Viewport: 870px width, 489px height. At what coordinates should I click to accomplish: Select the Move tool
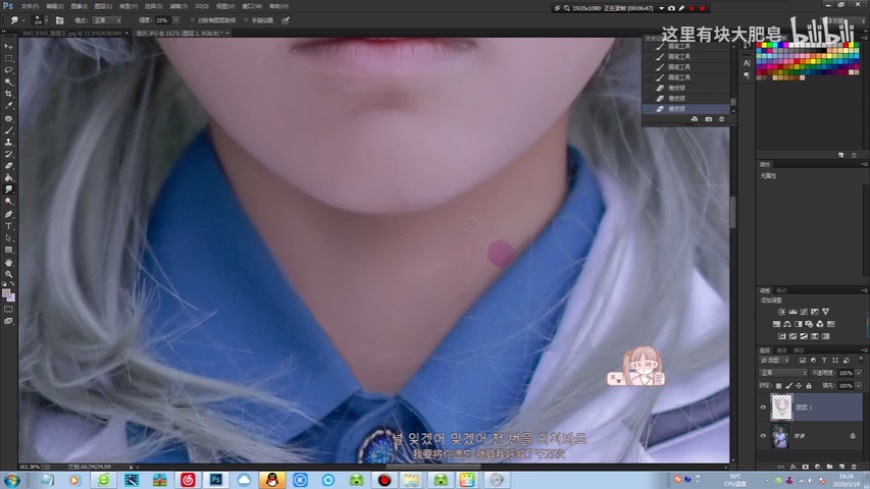8,47
